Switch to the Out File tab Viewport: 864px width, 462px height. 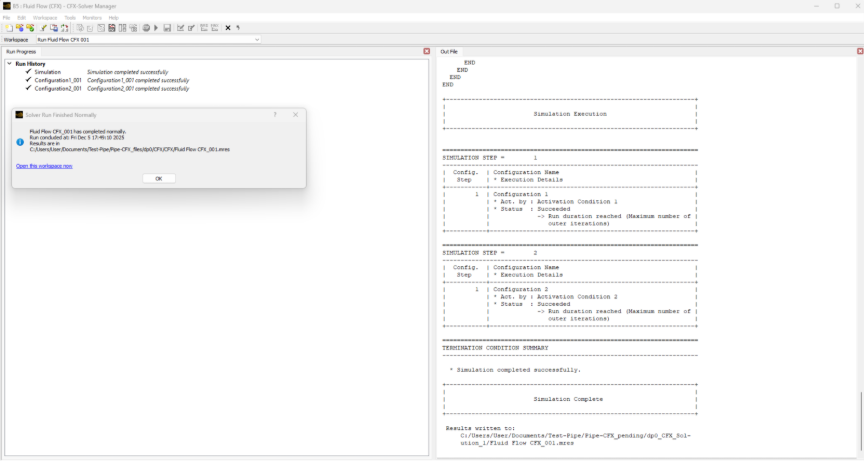(449, 51)
